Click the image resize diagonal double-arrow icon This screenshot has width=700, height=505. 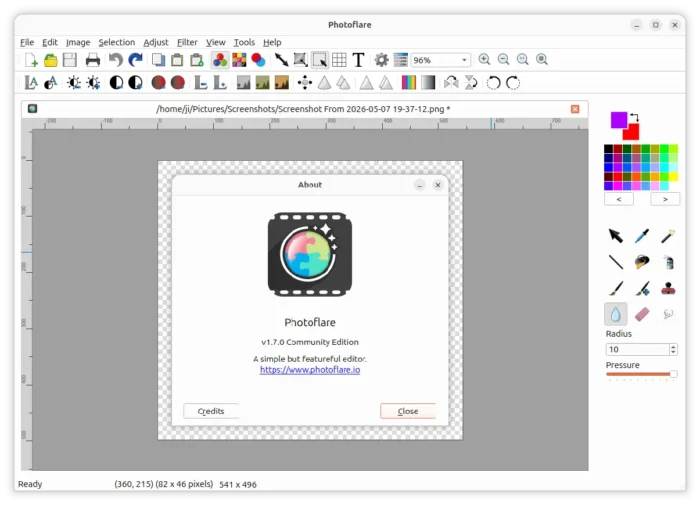[x=281, y=60]
